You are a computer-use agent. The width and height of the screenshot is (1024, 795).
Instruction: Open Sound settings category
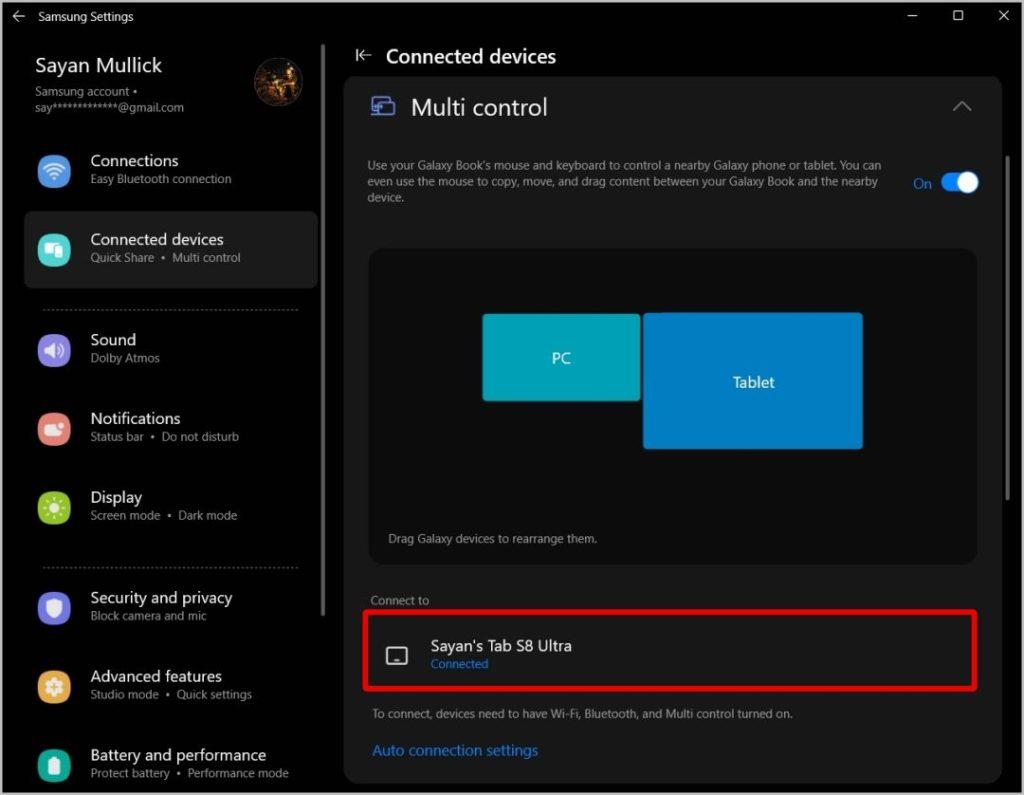171,349
